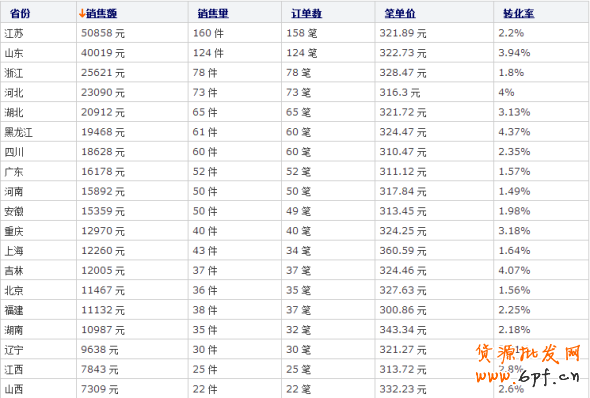This screenshot has height=398, width=590.
Task: Select the 322.73 元 unit price
Action: [x=403, y=53]
